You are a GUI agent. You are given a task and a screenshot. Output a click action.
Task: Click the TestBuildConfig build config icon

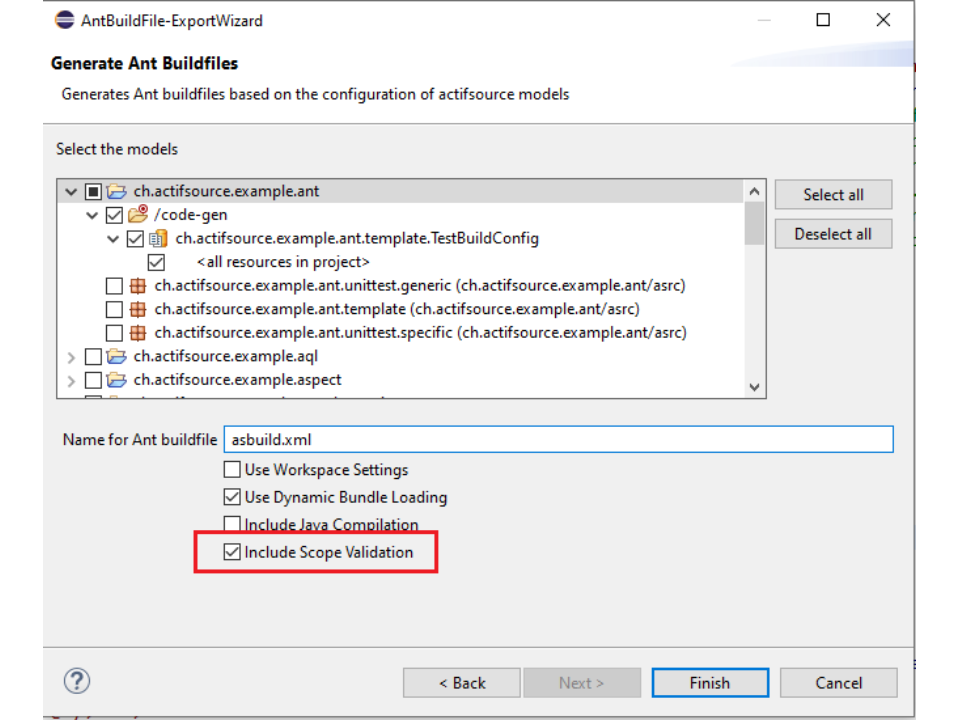159,239
